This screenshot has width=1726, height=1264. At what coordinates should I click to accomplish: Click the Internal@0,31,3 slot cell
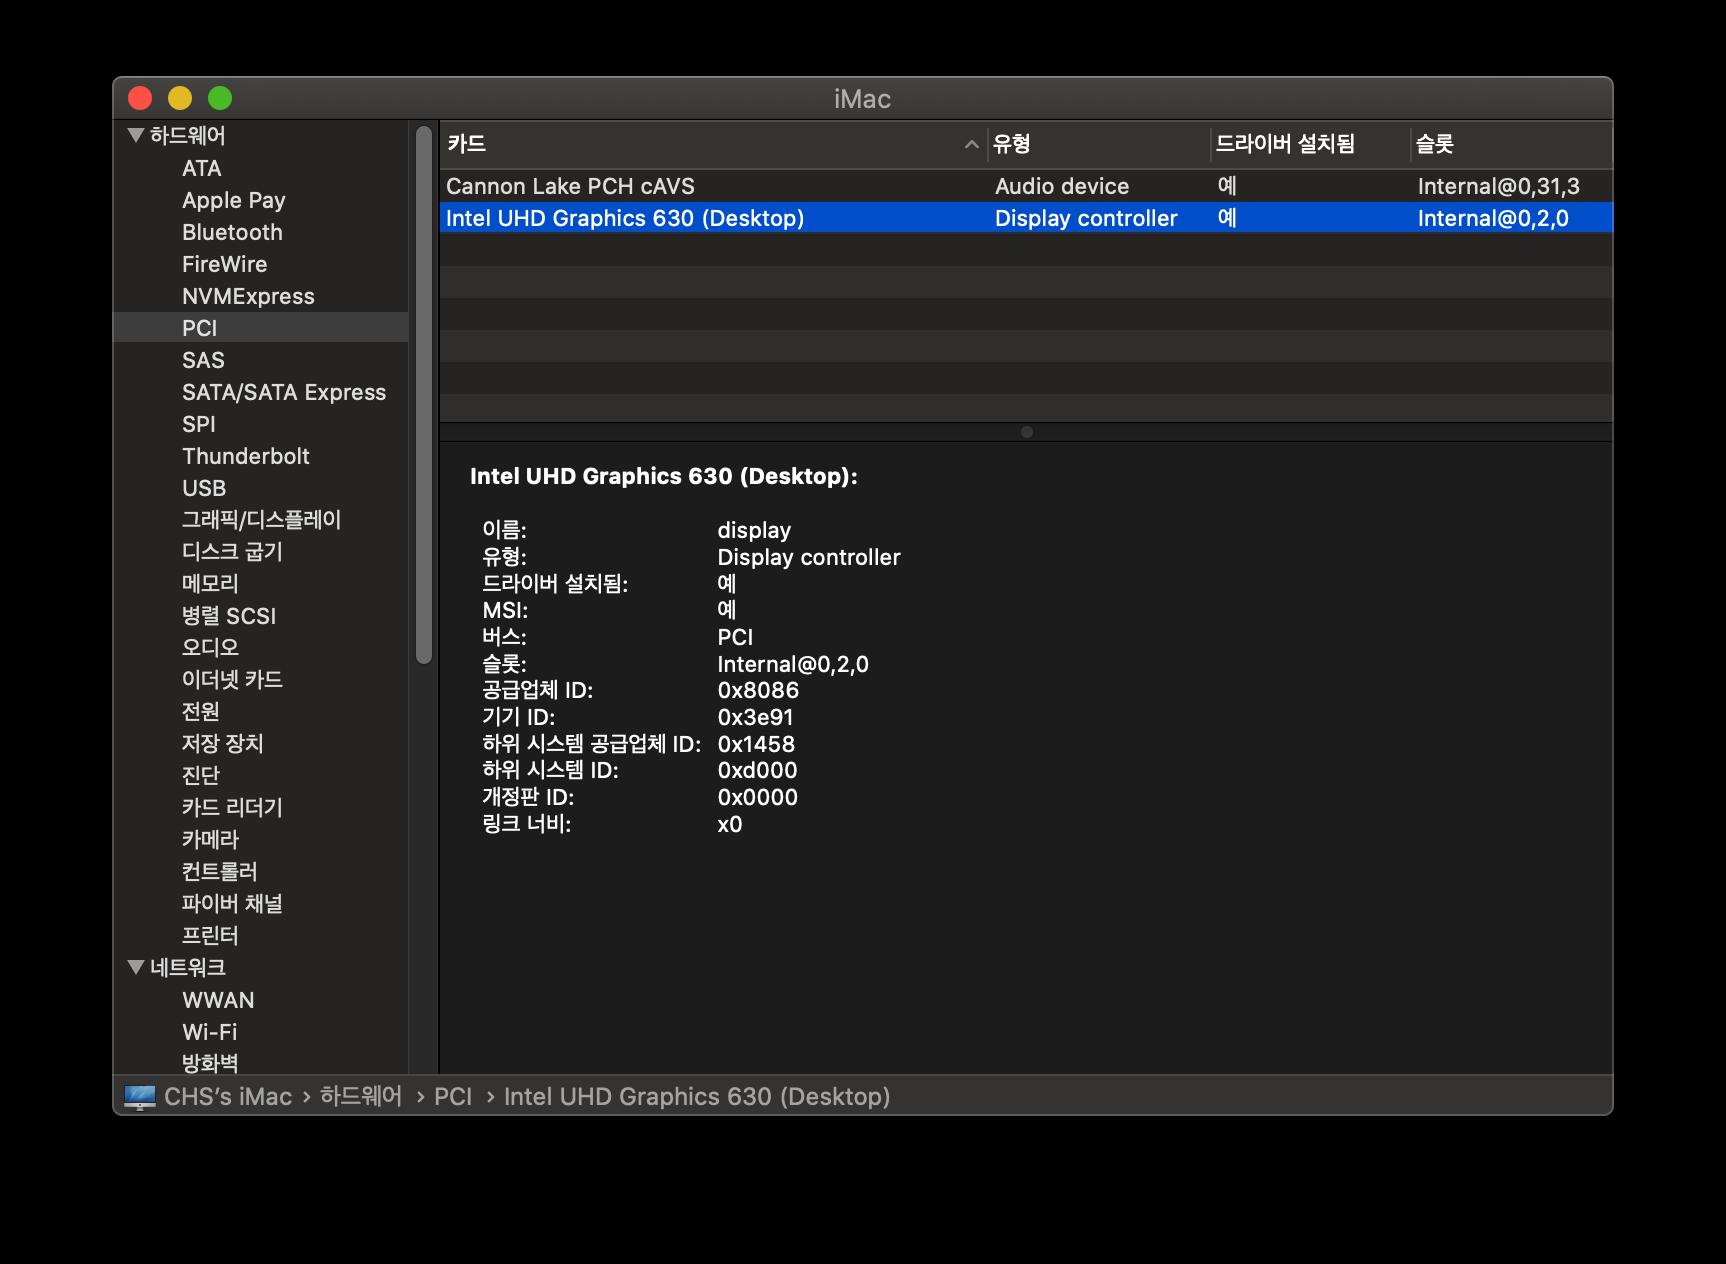tap(1498, 186)
